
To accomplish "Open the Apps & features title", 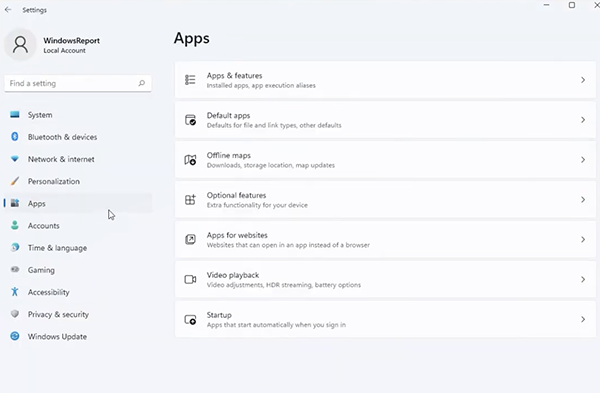I will [x=235, y=75].
